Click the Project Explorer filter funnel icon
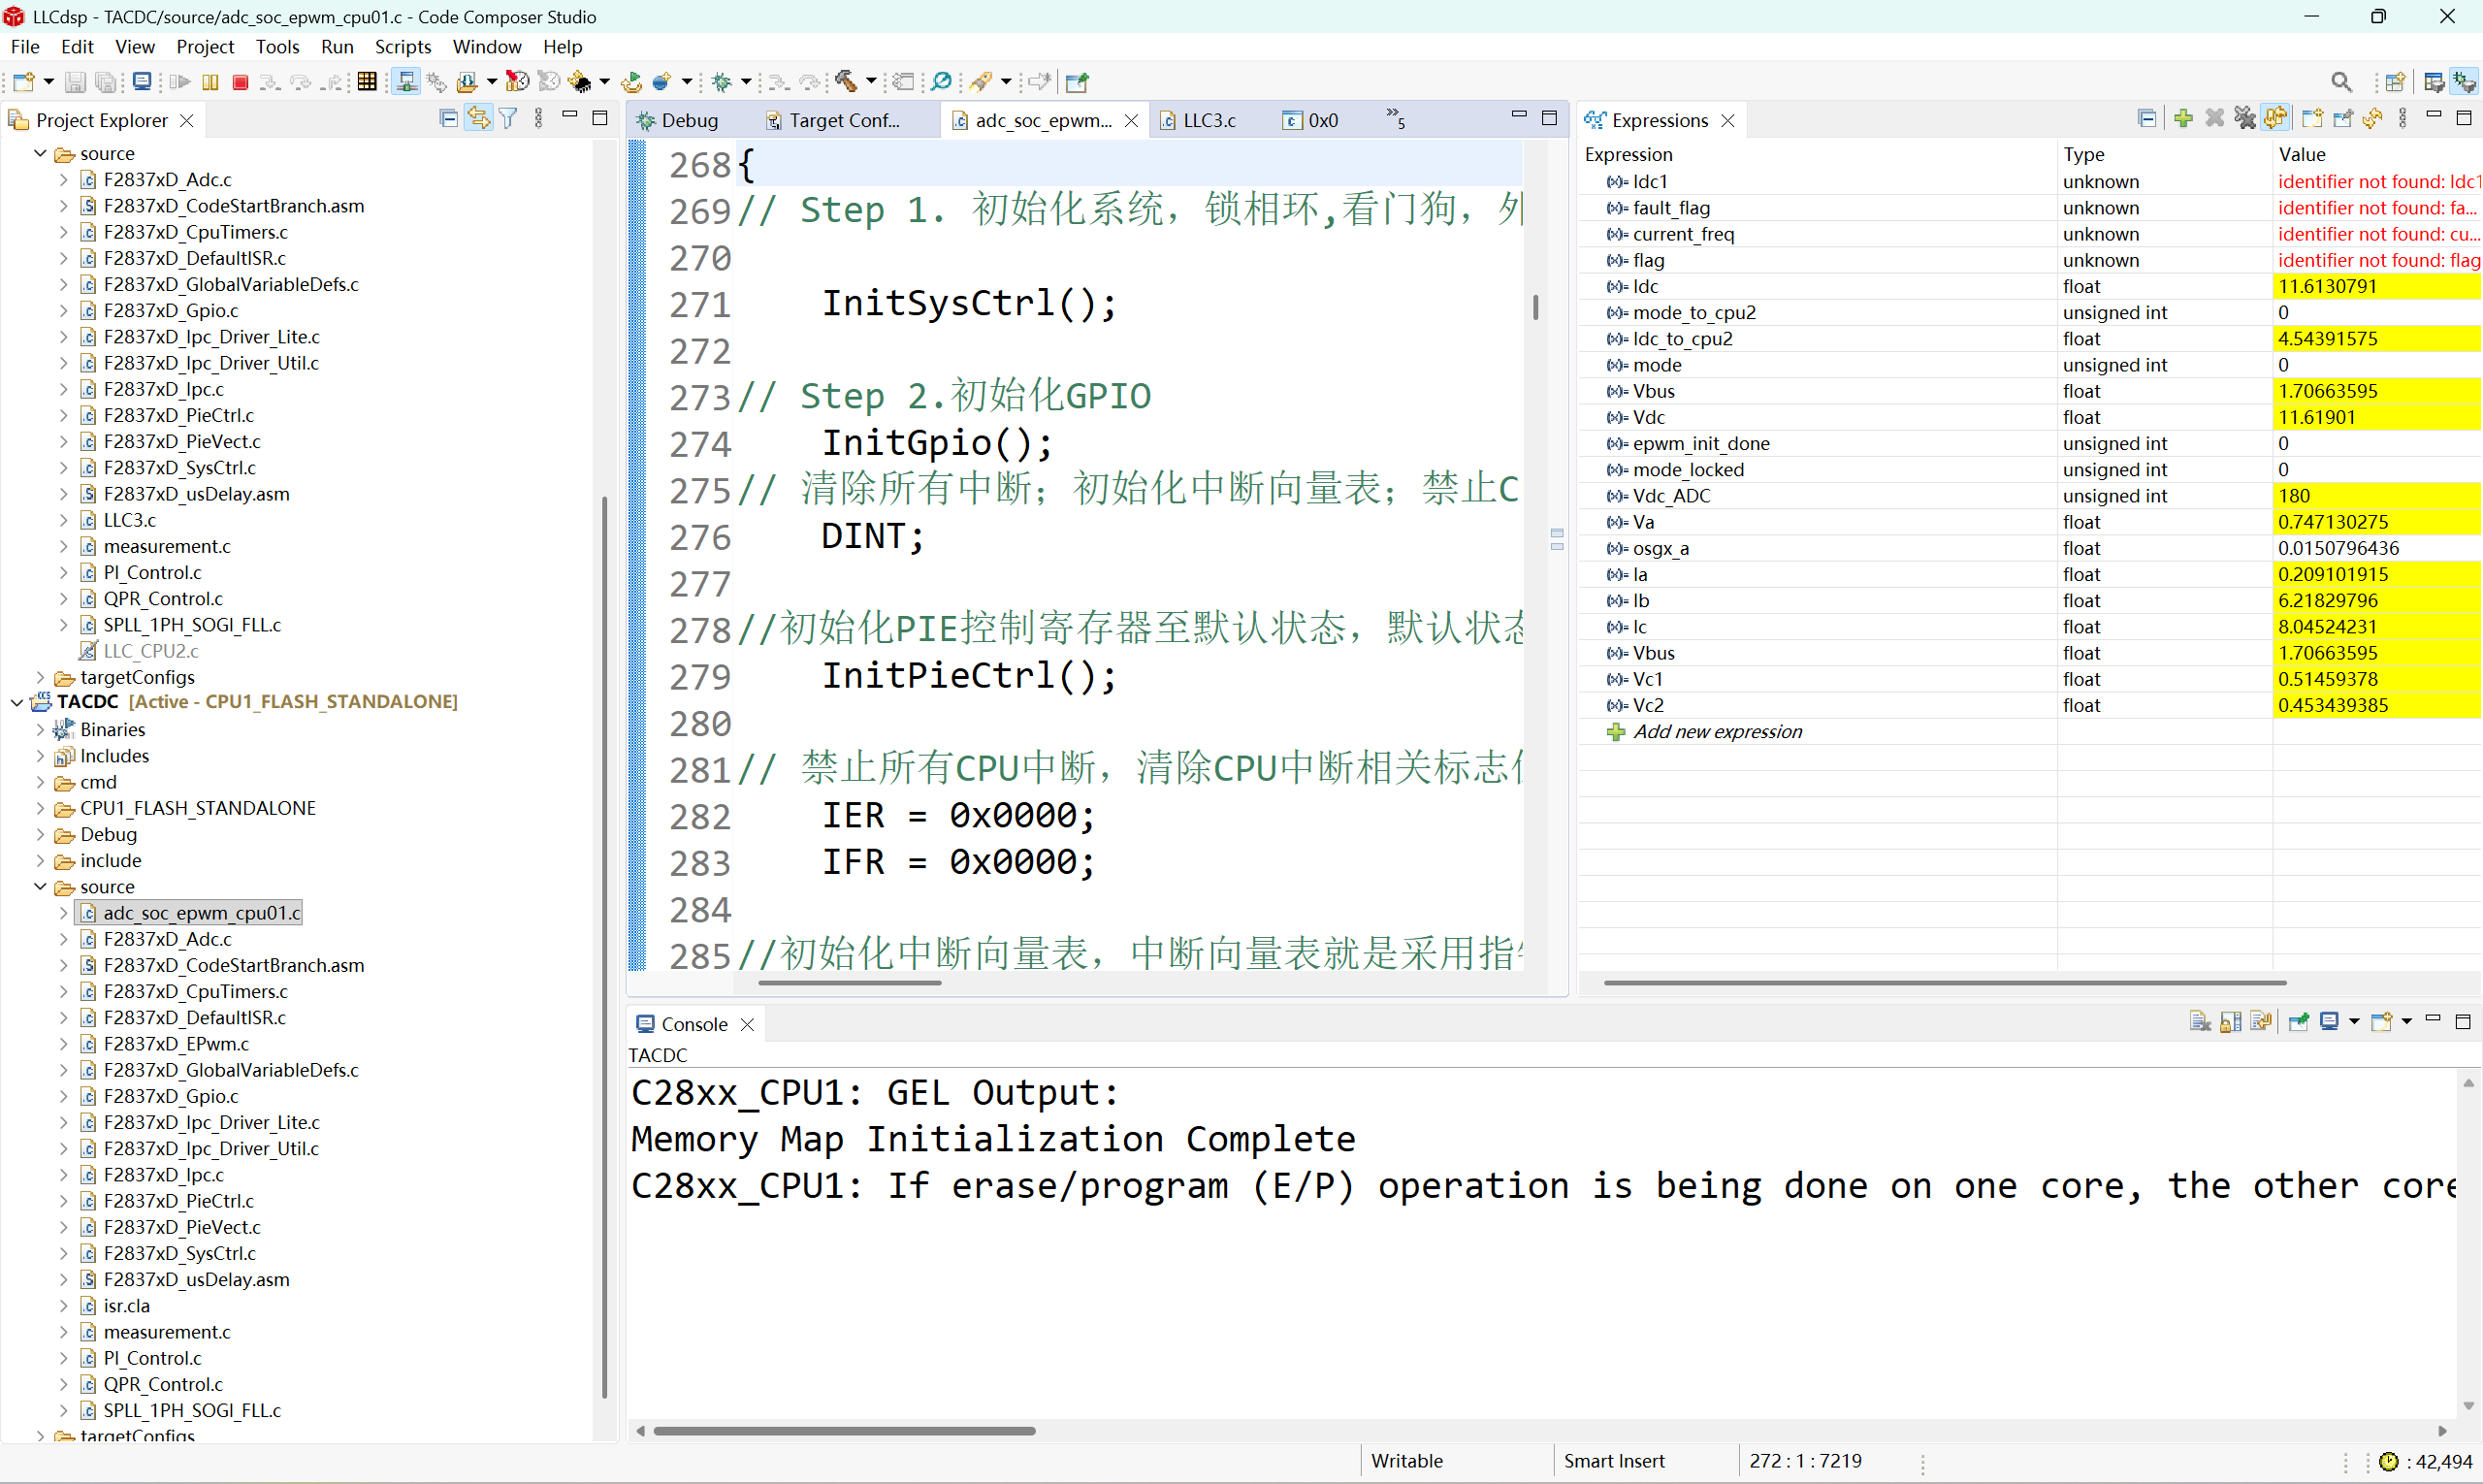This screenshot has height=1484, width=2483. 508,119
